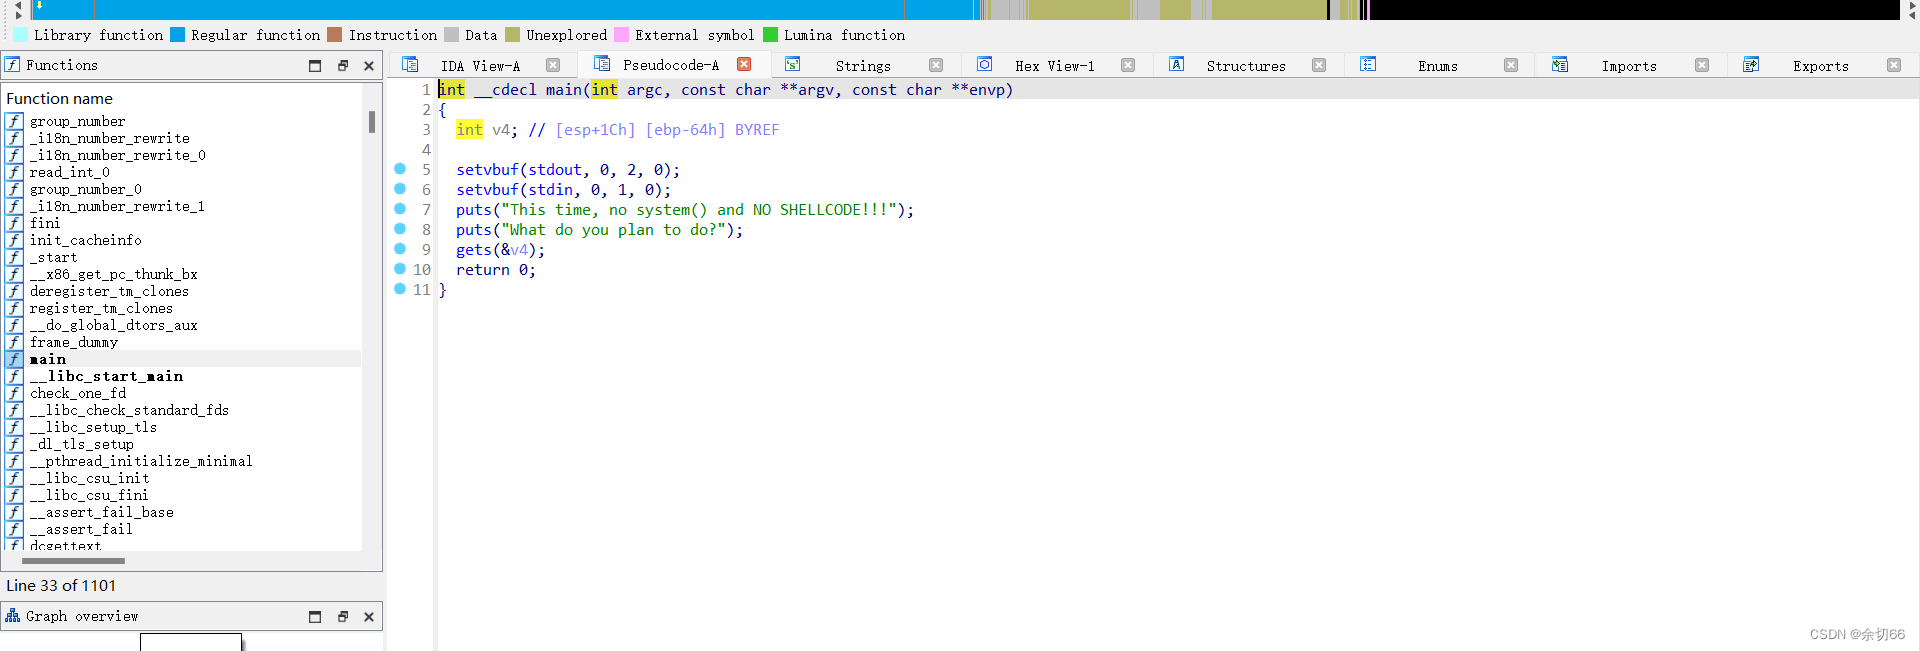Image resolution: width=1920 pixels, height=651 pixels.
Task: Toggle breakpoint dot on line 9
Action: [400, 248]
